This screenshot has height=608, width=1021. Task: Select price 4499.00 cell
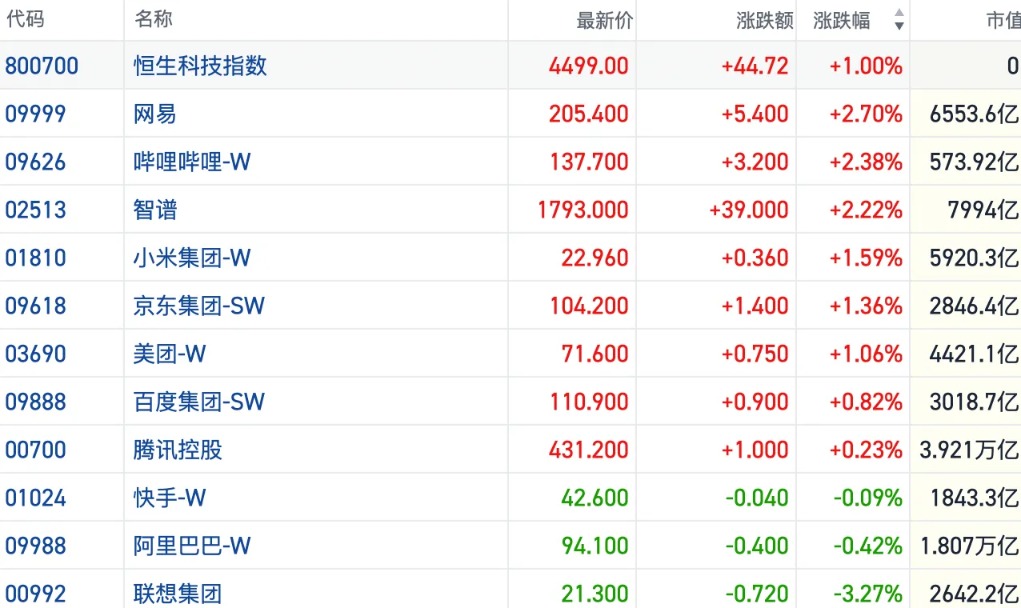[x=588, y=66]
